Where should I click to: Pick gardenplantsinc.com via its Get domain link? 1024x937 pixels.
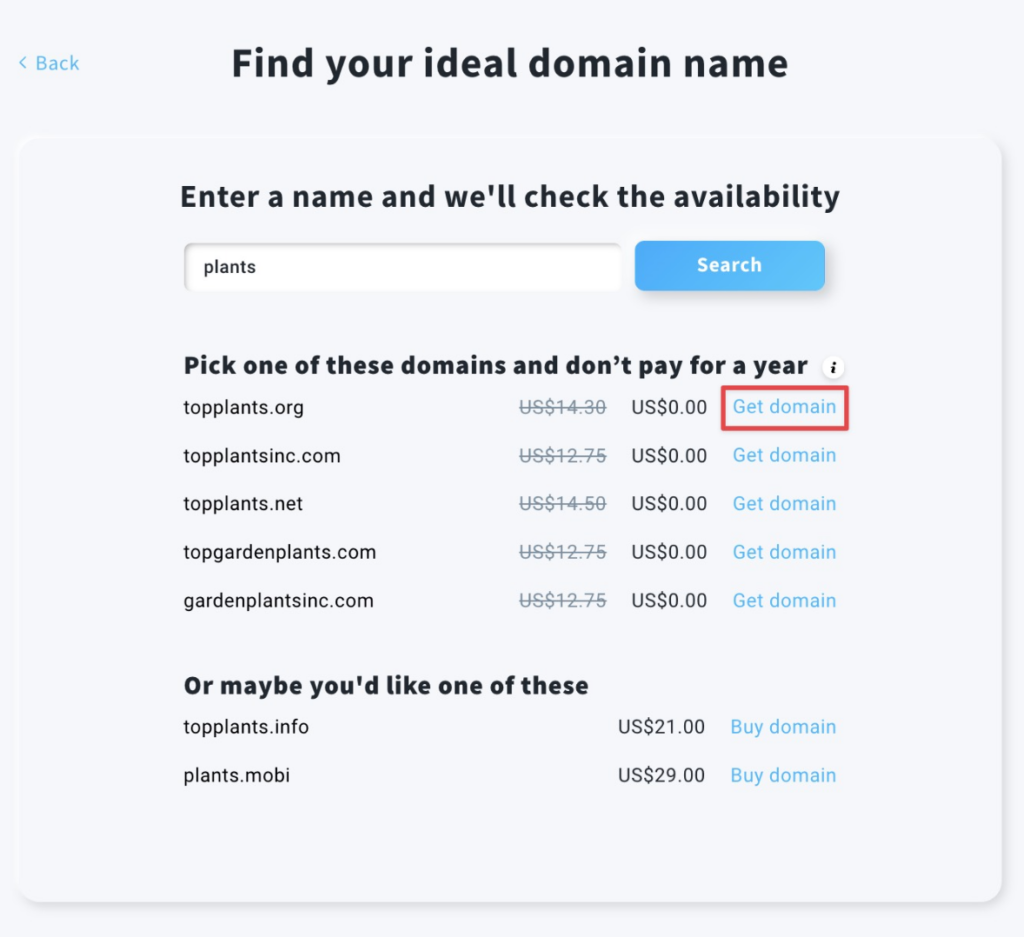coord(784,600)
